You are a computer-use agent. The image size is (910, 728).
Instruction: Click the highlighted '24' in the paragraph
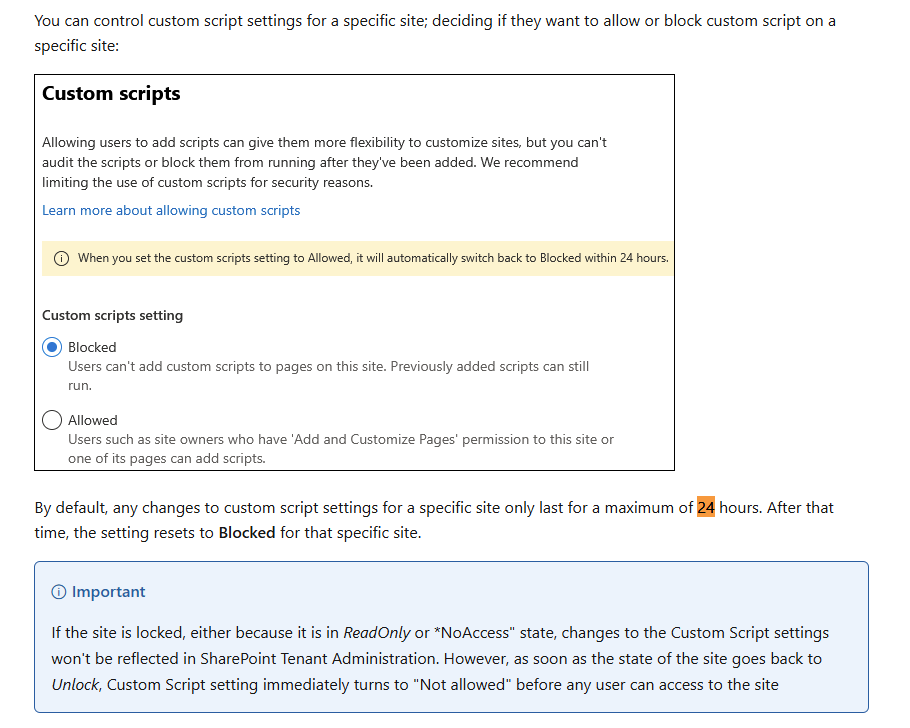tap(706, 507)
